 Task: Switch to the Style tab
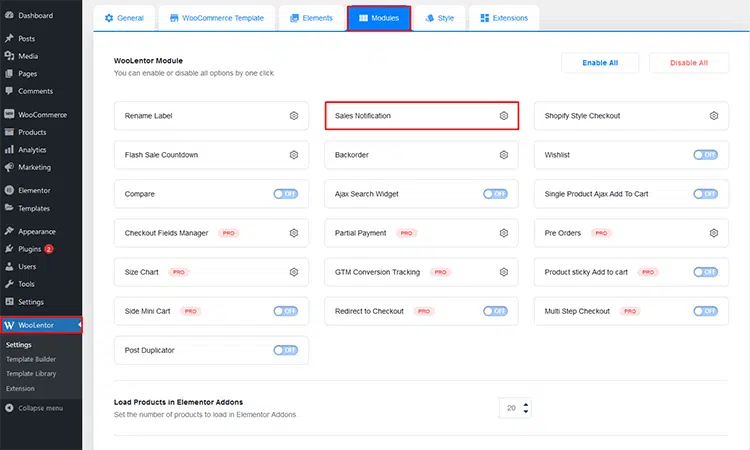[x=440, y=18]
